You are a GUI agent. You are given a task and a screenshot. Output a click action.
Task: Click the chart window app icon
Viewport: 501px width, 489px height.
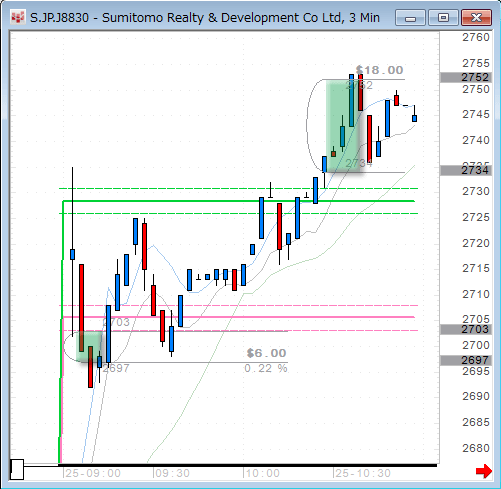(17, 17)
